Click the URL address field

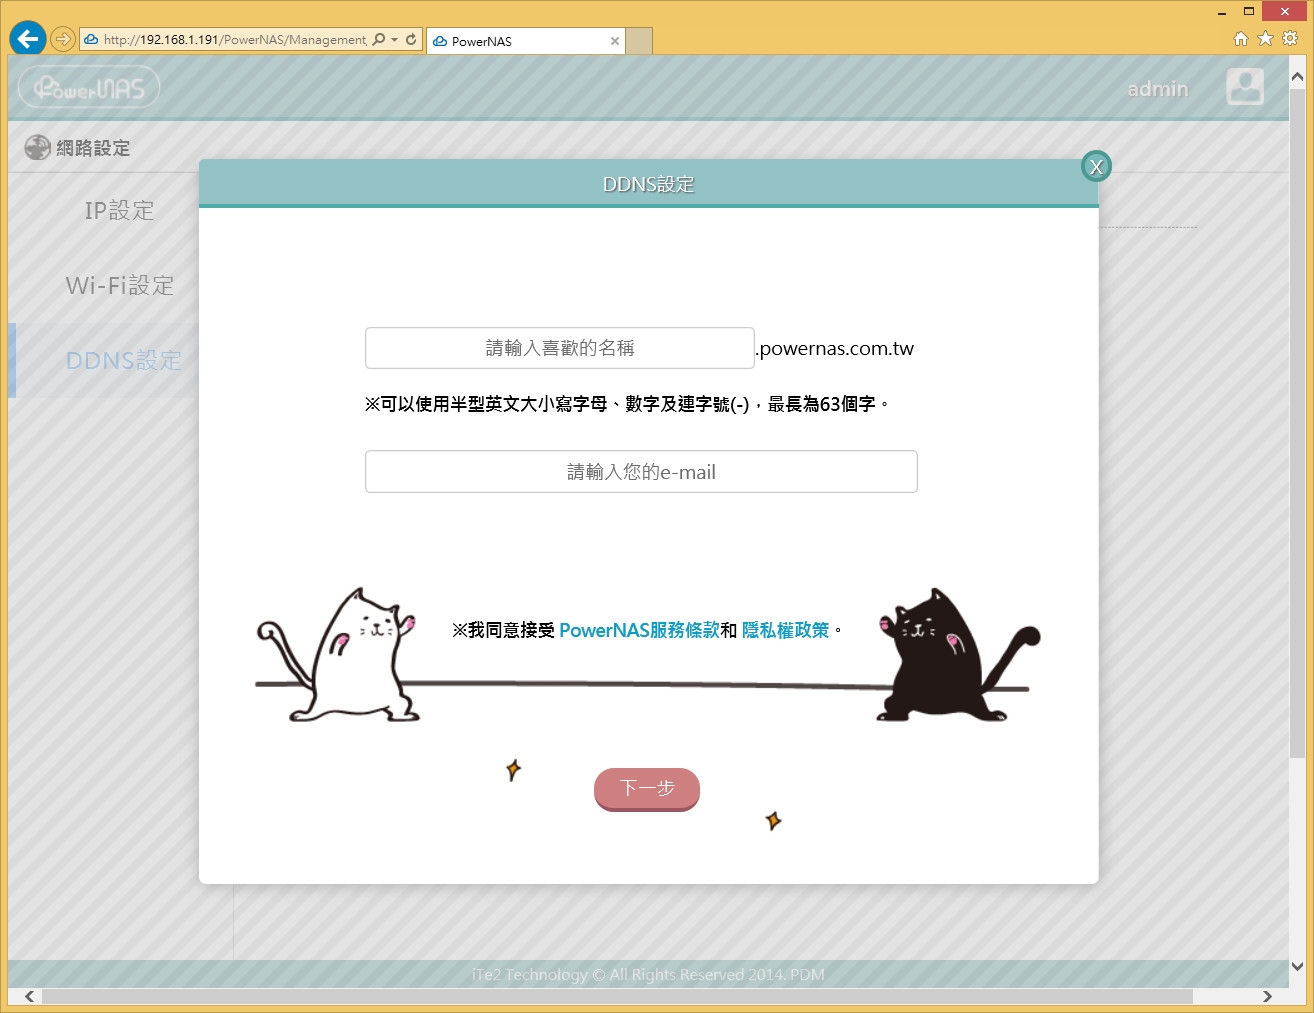coord(235,40)
